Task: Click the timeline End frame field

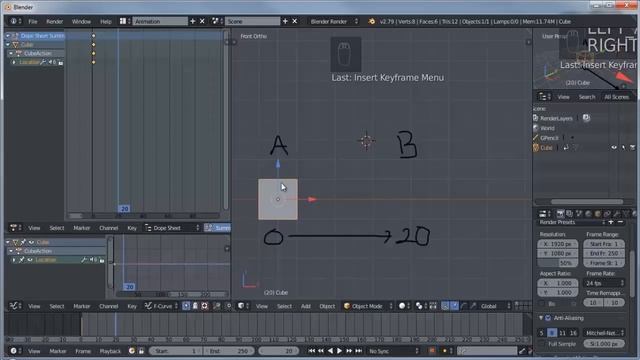Action: pyautogui.click(x=229, y=351)
